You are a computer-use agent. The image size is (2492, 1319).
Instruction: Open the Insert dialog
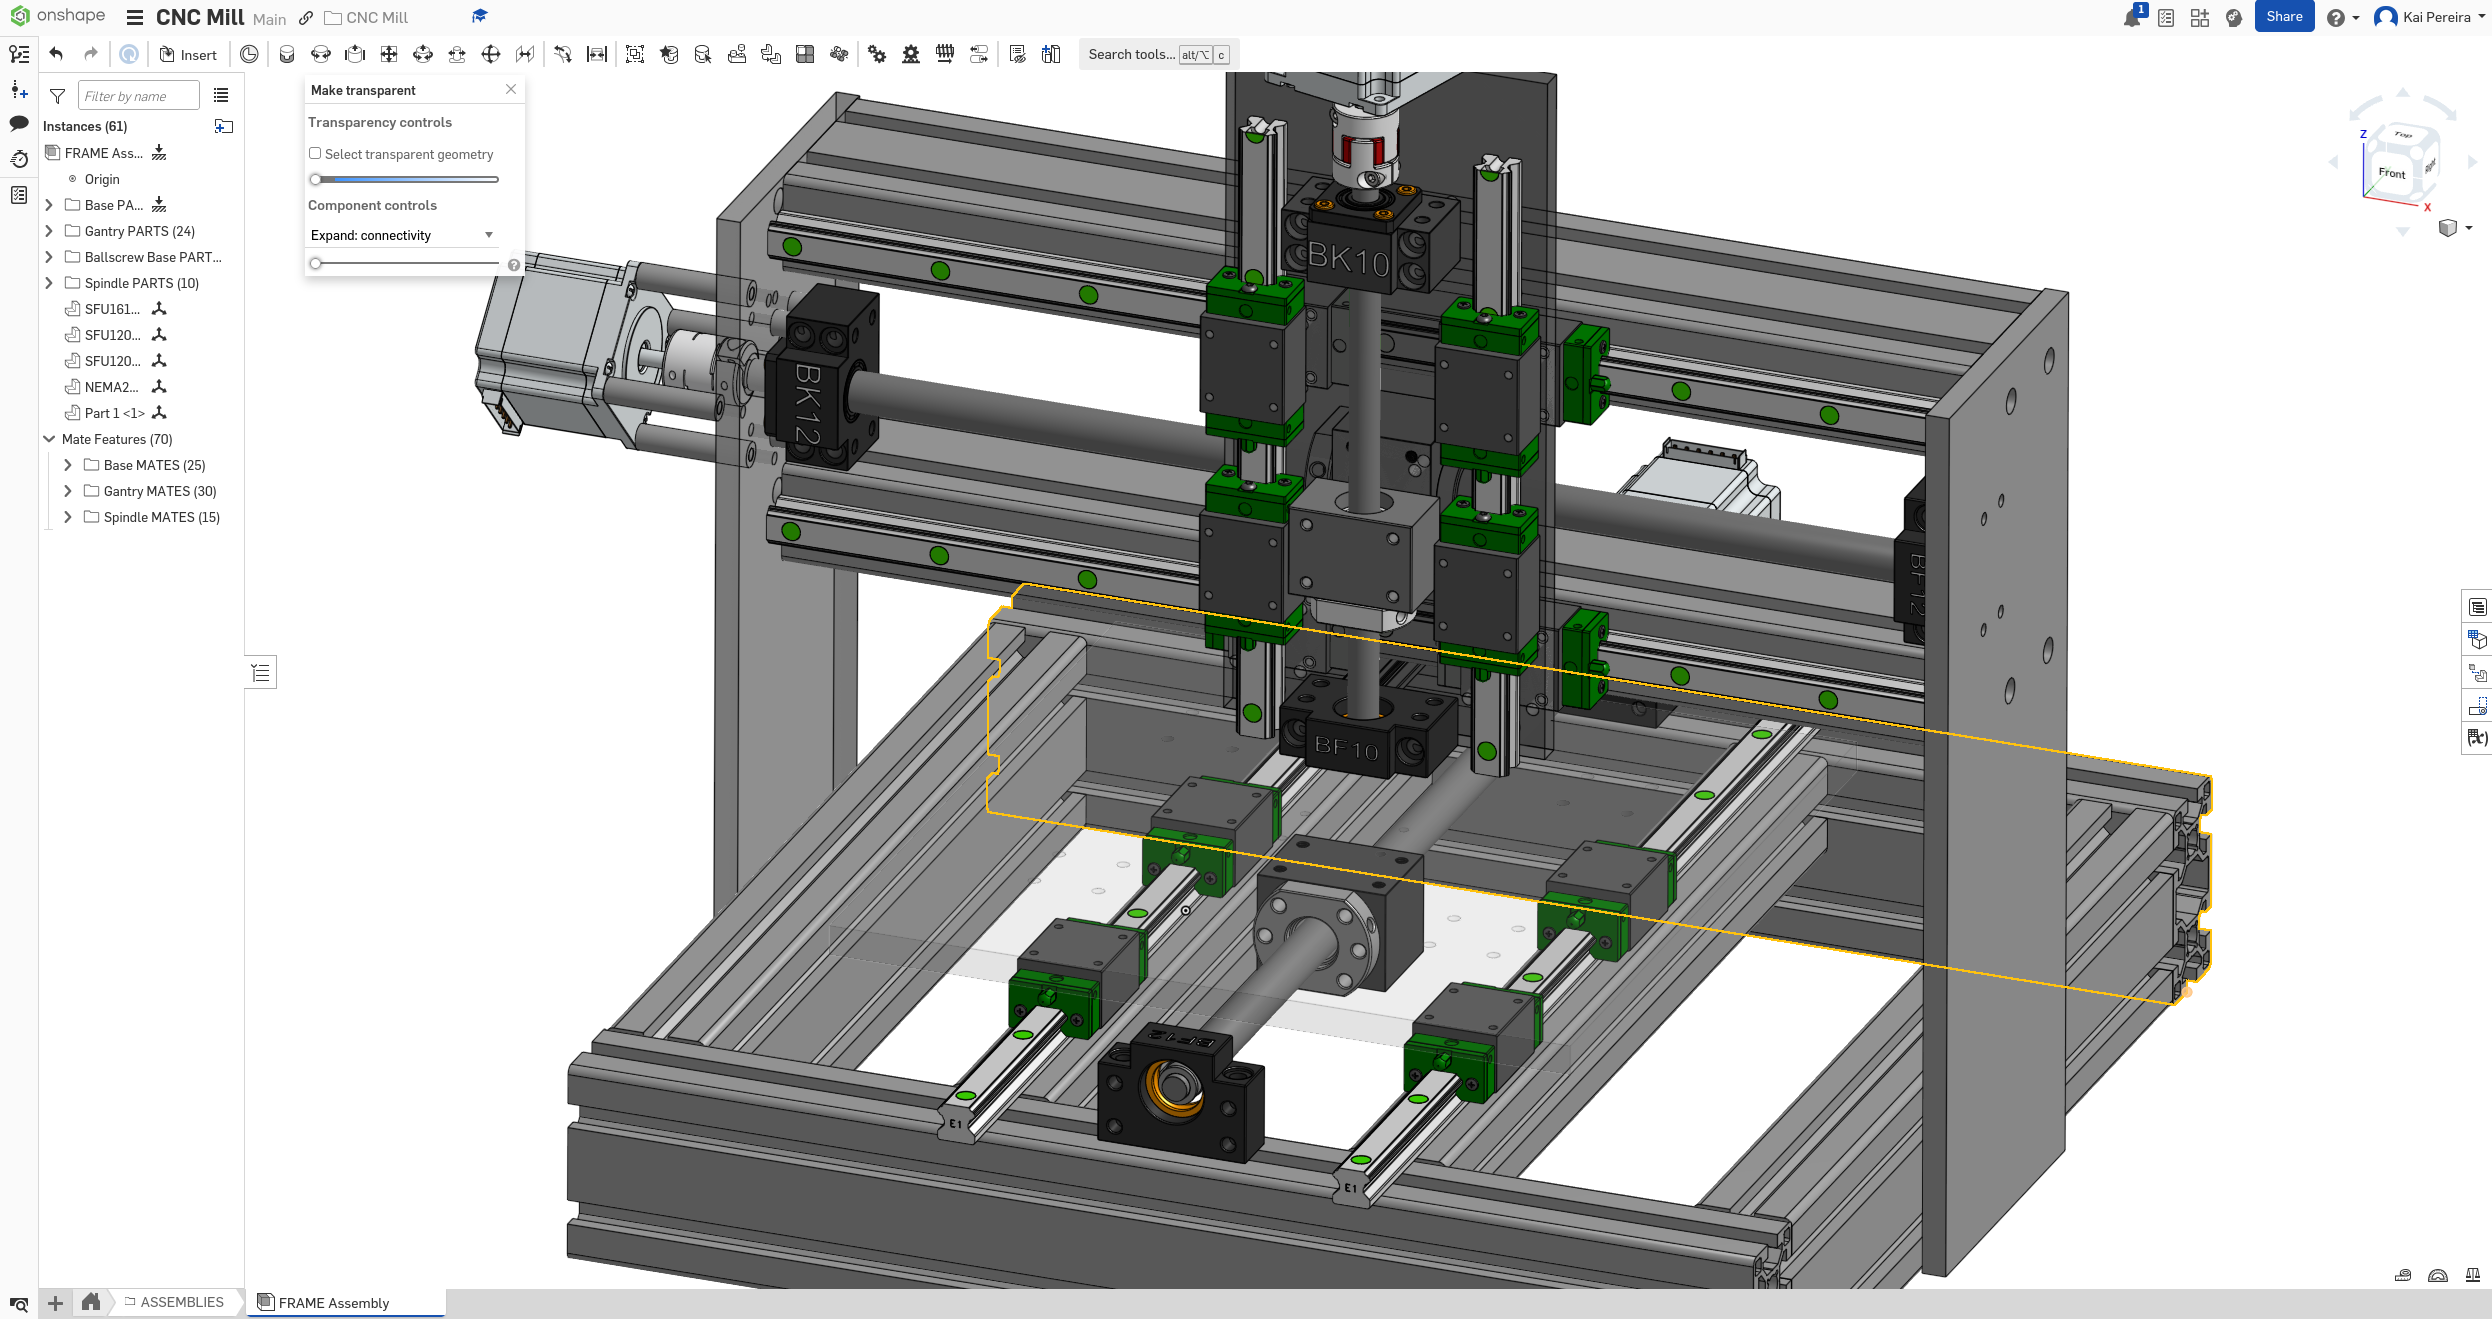pyautogui.click(x=188, y=55)
